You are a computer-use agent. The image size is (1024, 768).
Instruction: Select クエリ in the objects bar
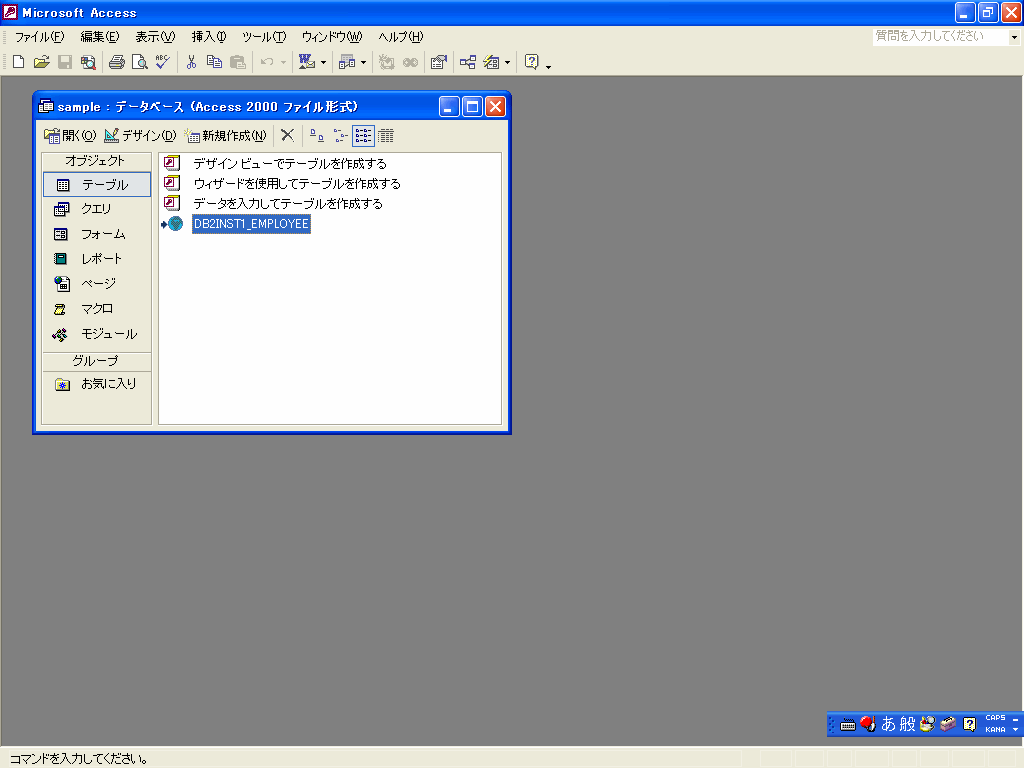click(97, 209)
